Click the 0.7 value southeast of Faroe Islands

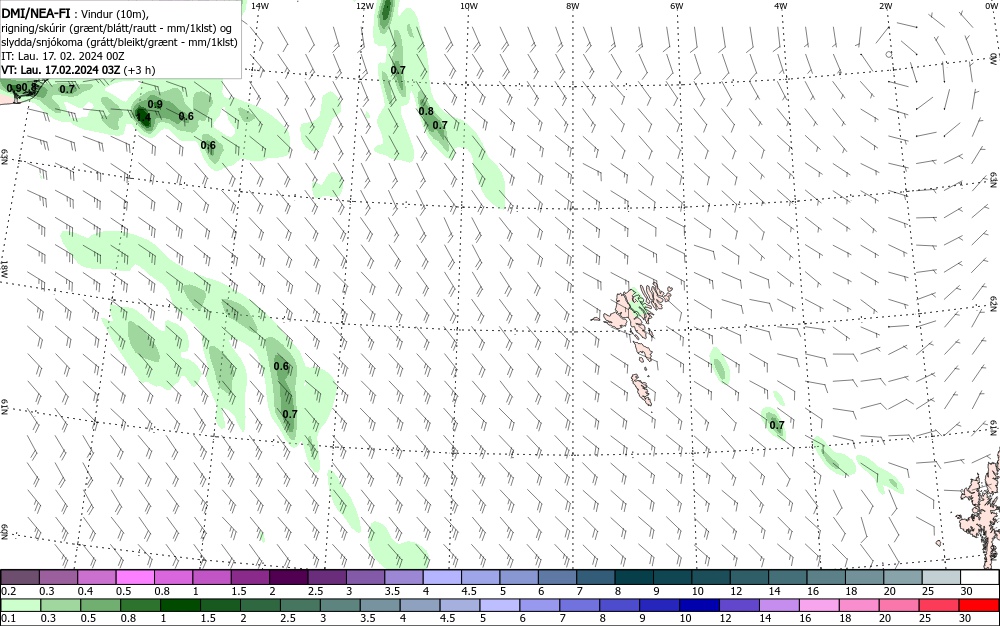[x=777, y=425]
